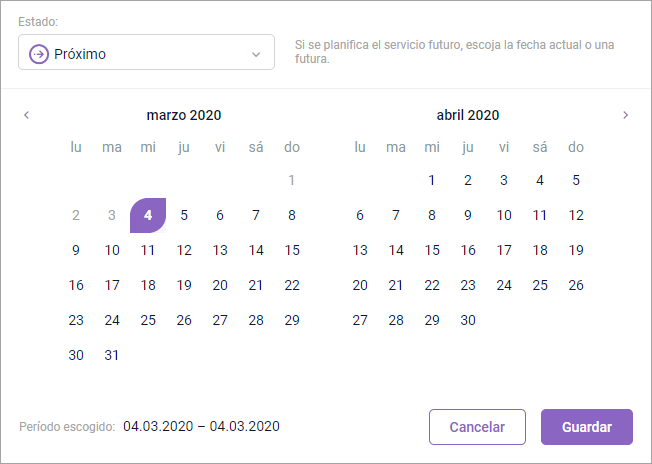652x464 pixels.
Task: Click April 24 date cell
Action: coord(504,285)
